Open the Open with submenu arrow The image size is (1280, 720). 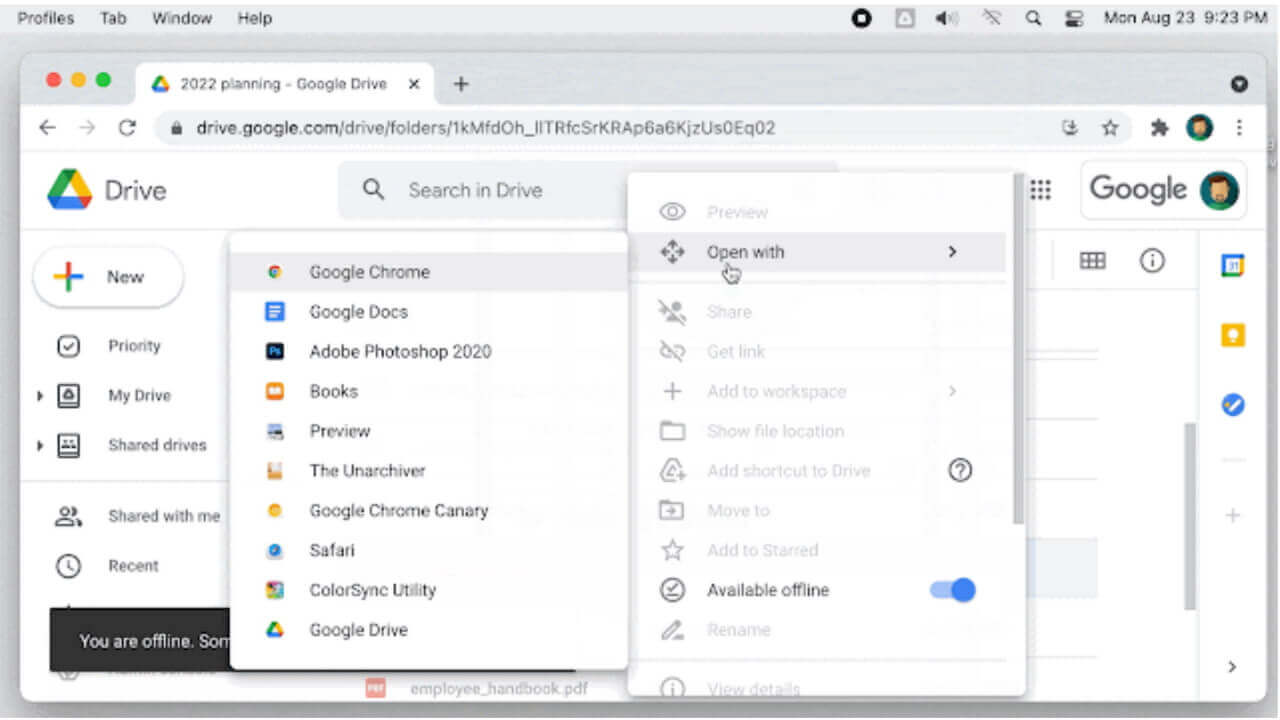[951, 252]
